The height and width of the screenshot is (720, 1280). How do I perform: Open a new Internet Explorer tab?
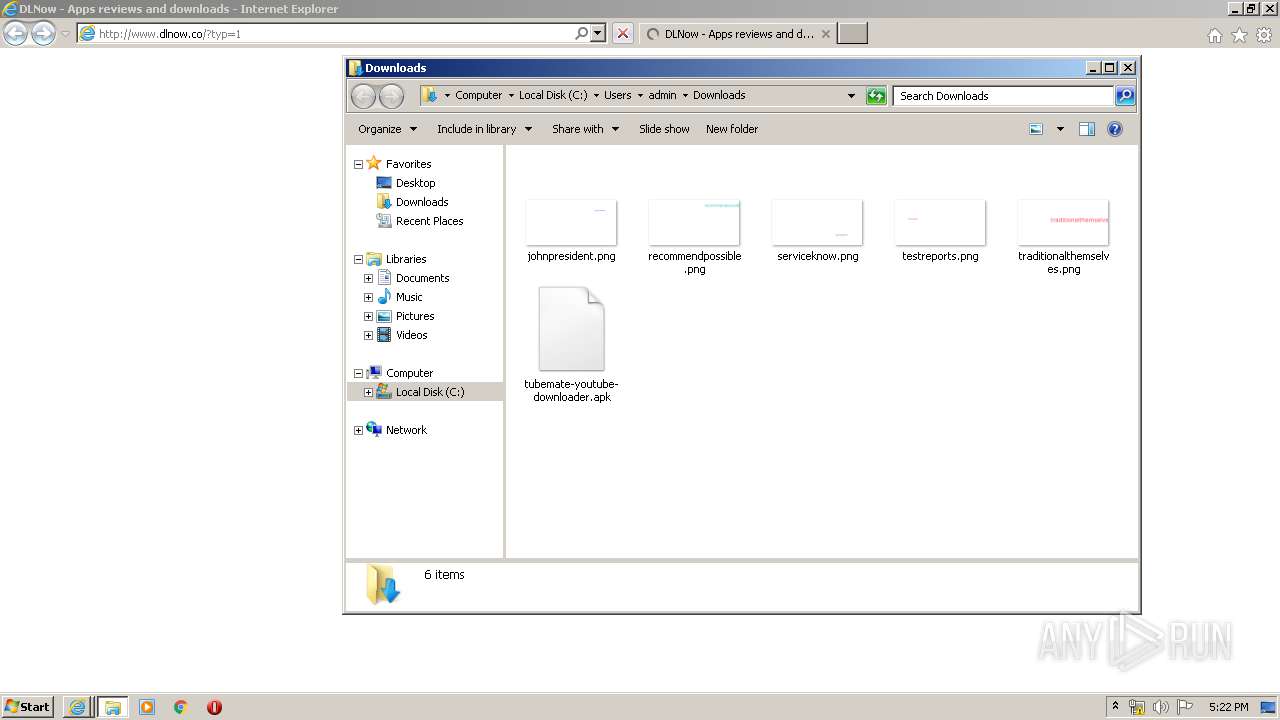click(852, 34)
